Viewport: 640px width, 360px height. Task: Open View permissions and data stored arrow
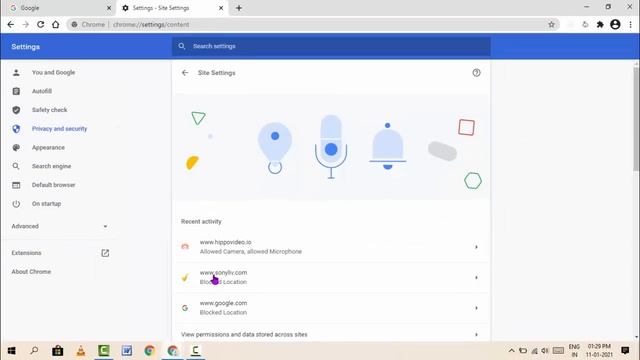point(476,335)
